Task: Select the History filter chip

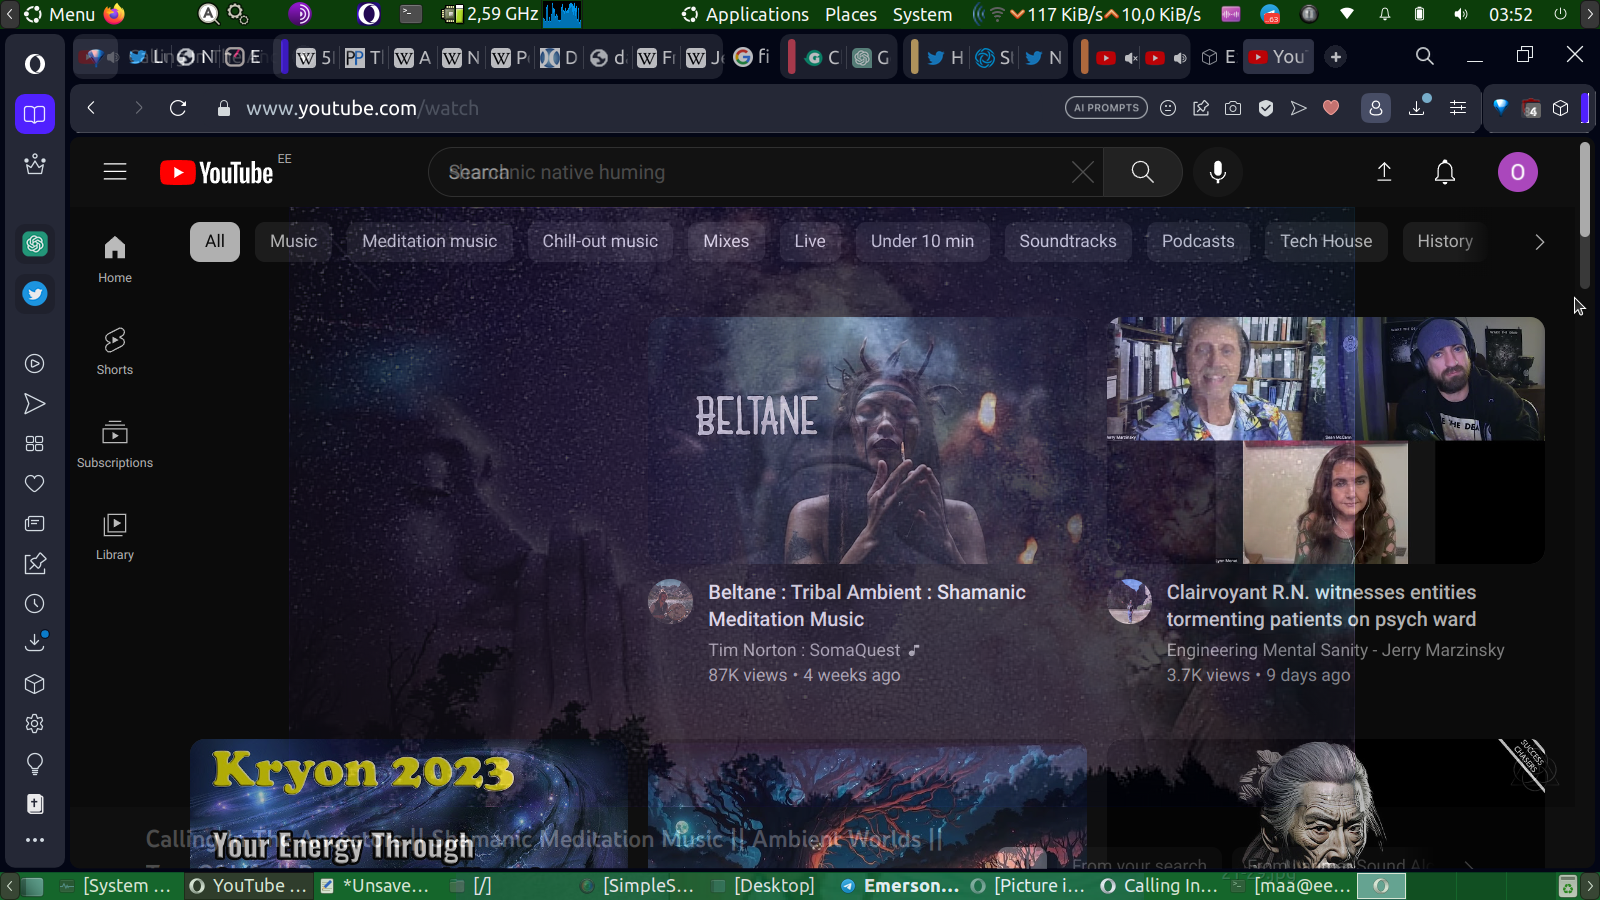Action: coord(1445,241)
